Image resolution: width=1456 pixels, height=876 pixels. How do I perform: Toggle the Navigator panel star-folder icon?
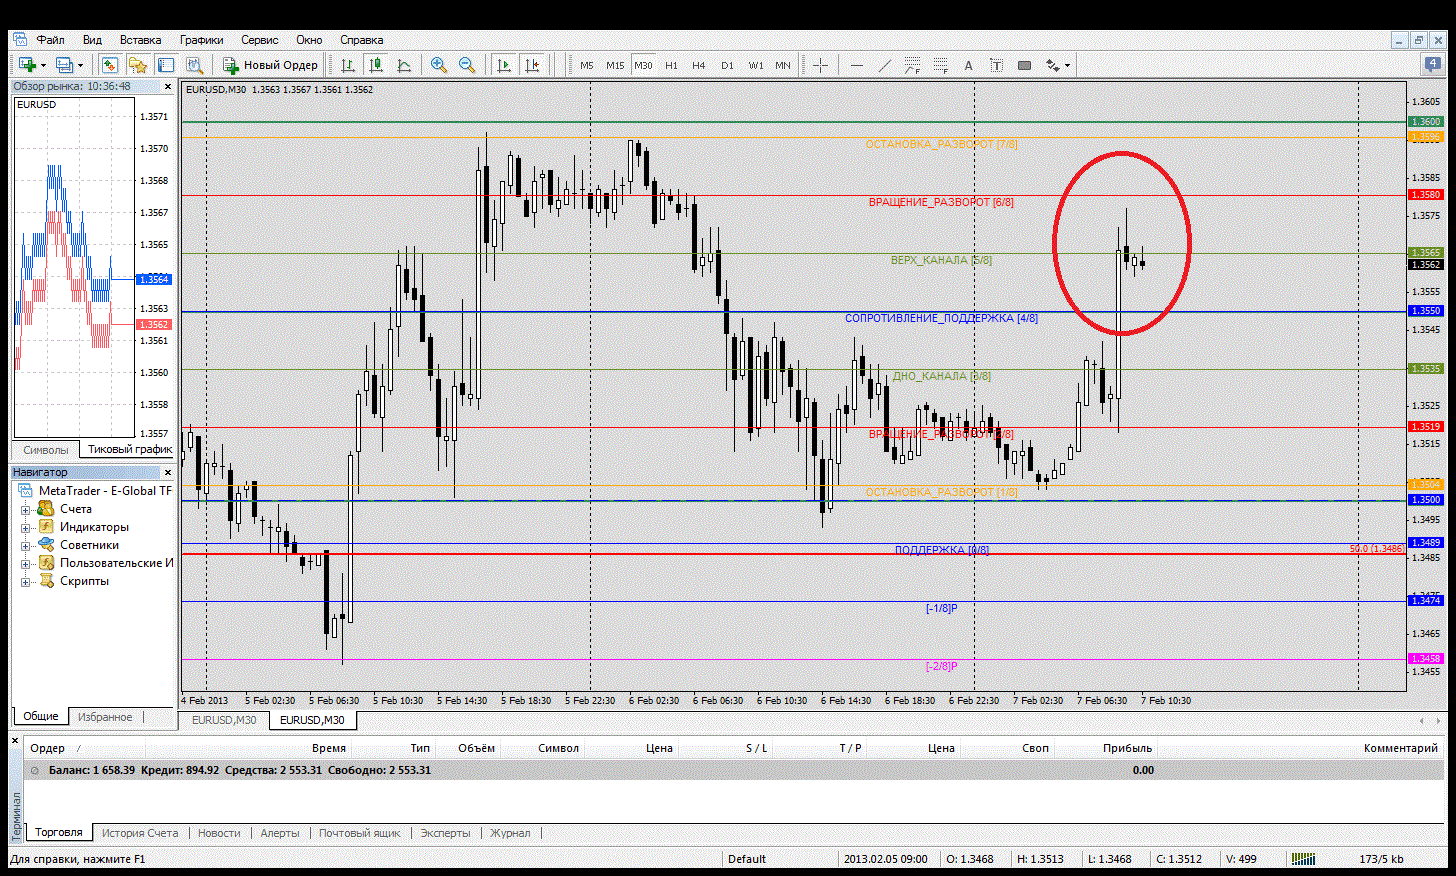[138, 65]
